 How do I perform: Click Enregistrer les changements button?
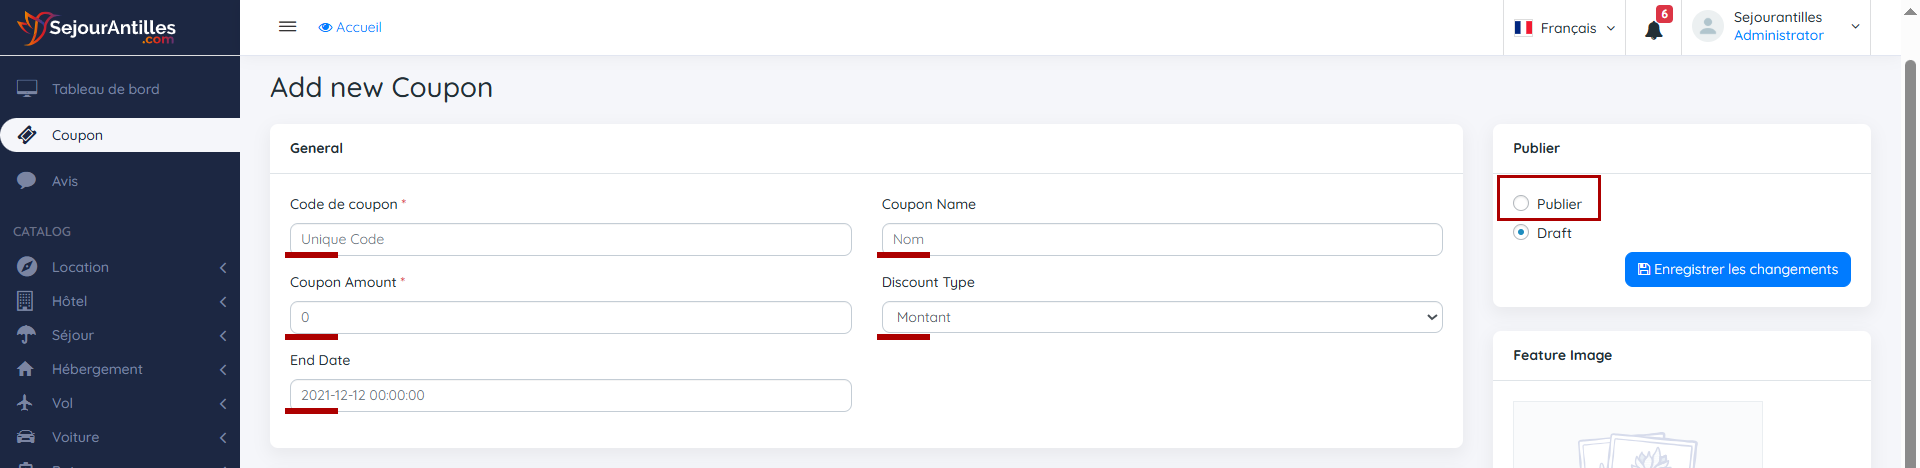click(x=1737, y=270)
